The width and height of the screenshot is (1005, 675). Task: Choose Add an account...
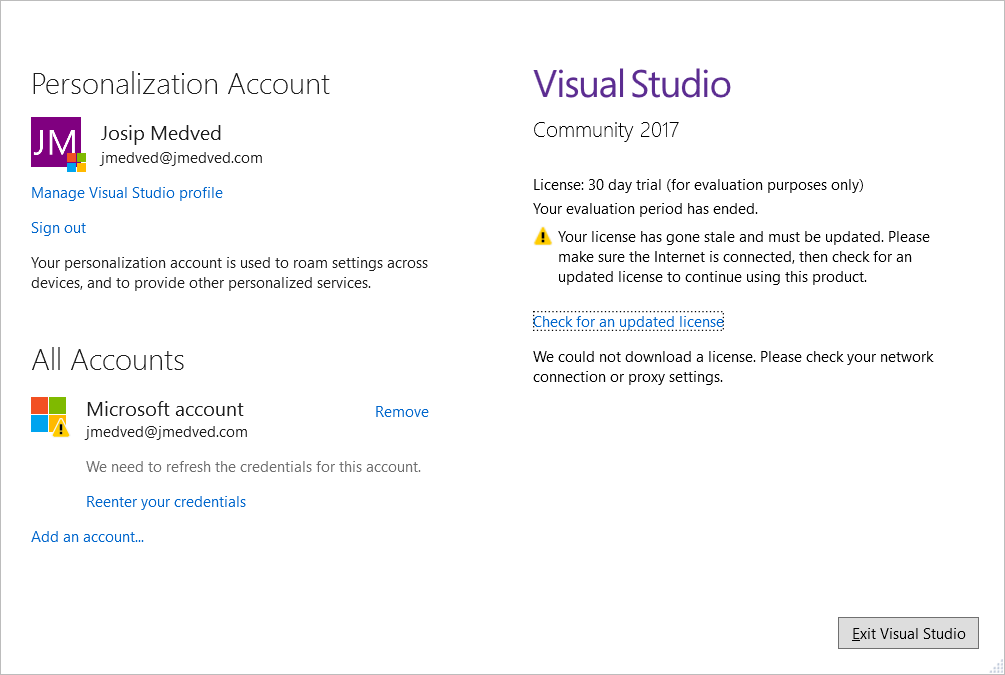pos(88,537)
